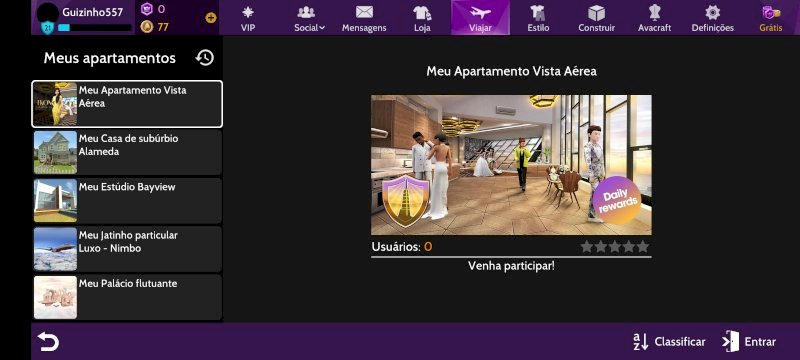
Task: Open the VIP section
Action: (248, 18)
